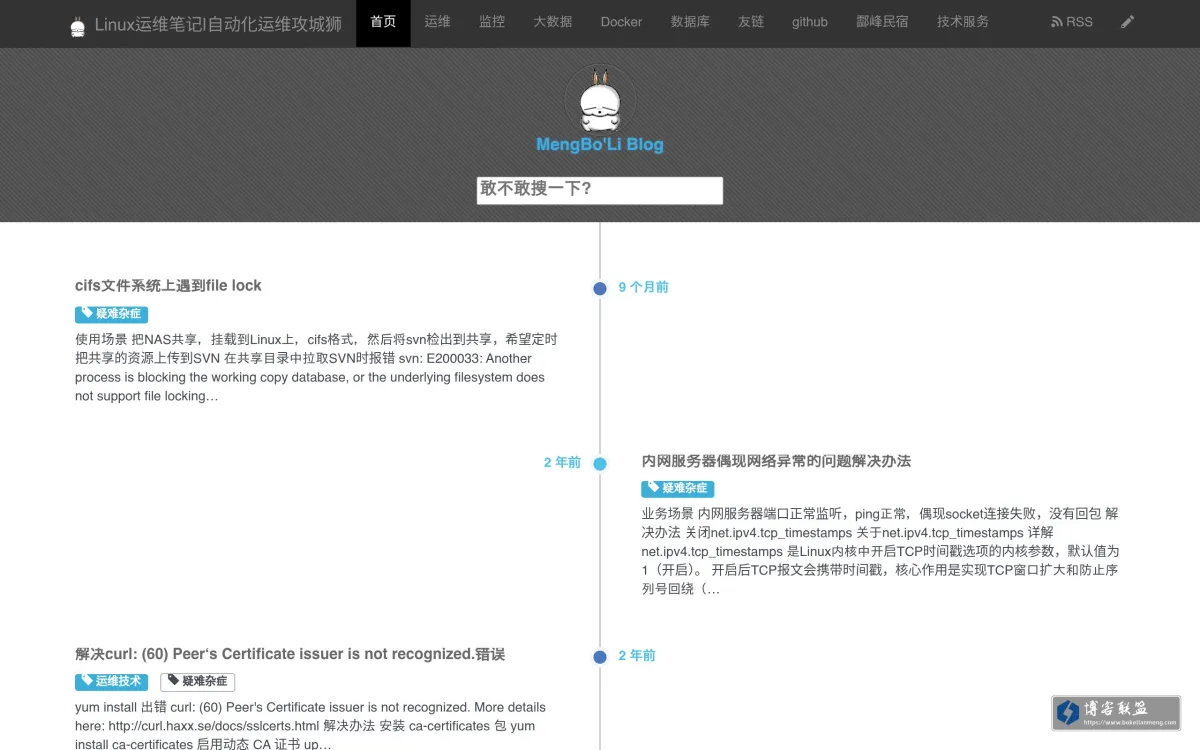Click the 疑难杂症 tag under curl post
Image resolution: width=1200 pixels, height=750 pixels.
197,682
